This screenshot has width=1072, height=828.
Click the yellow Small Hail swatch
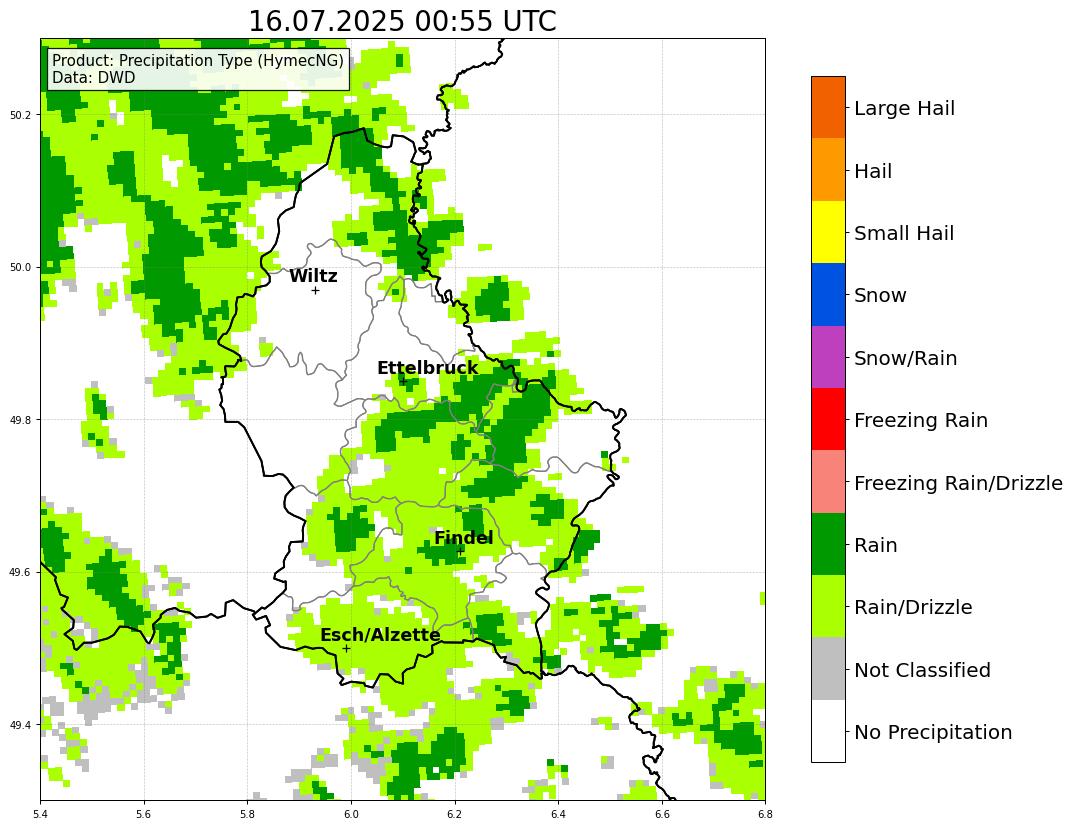[828, 232]
